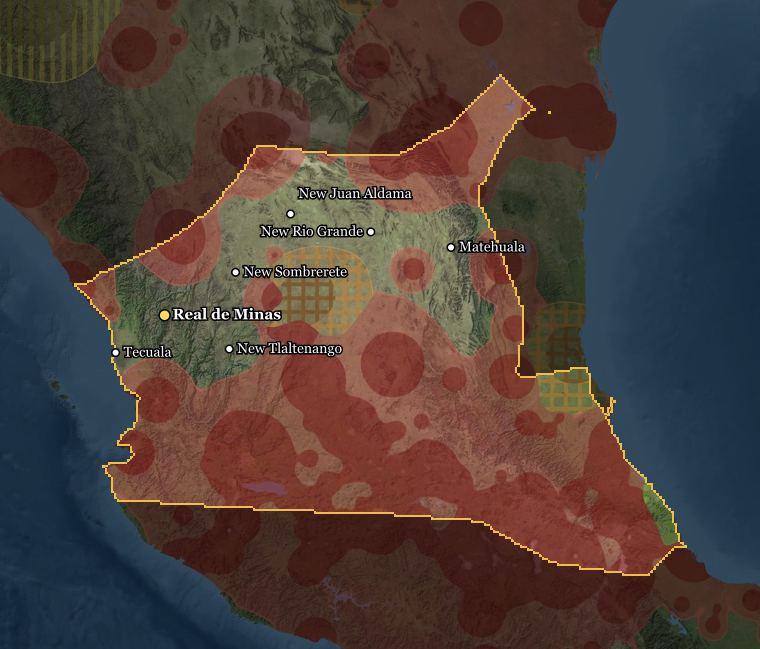Select the New Tlaltenango label
Viewport: 760px width, 649px height.
289,348
